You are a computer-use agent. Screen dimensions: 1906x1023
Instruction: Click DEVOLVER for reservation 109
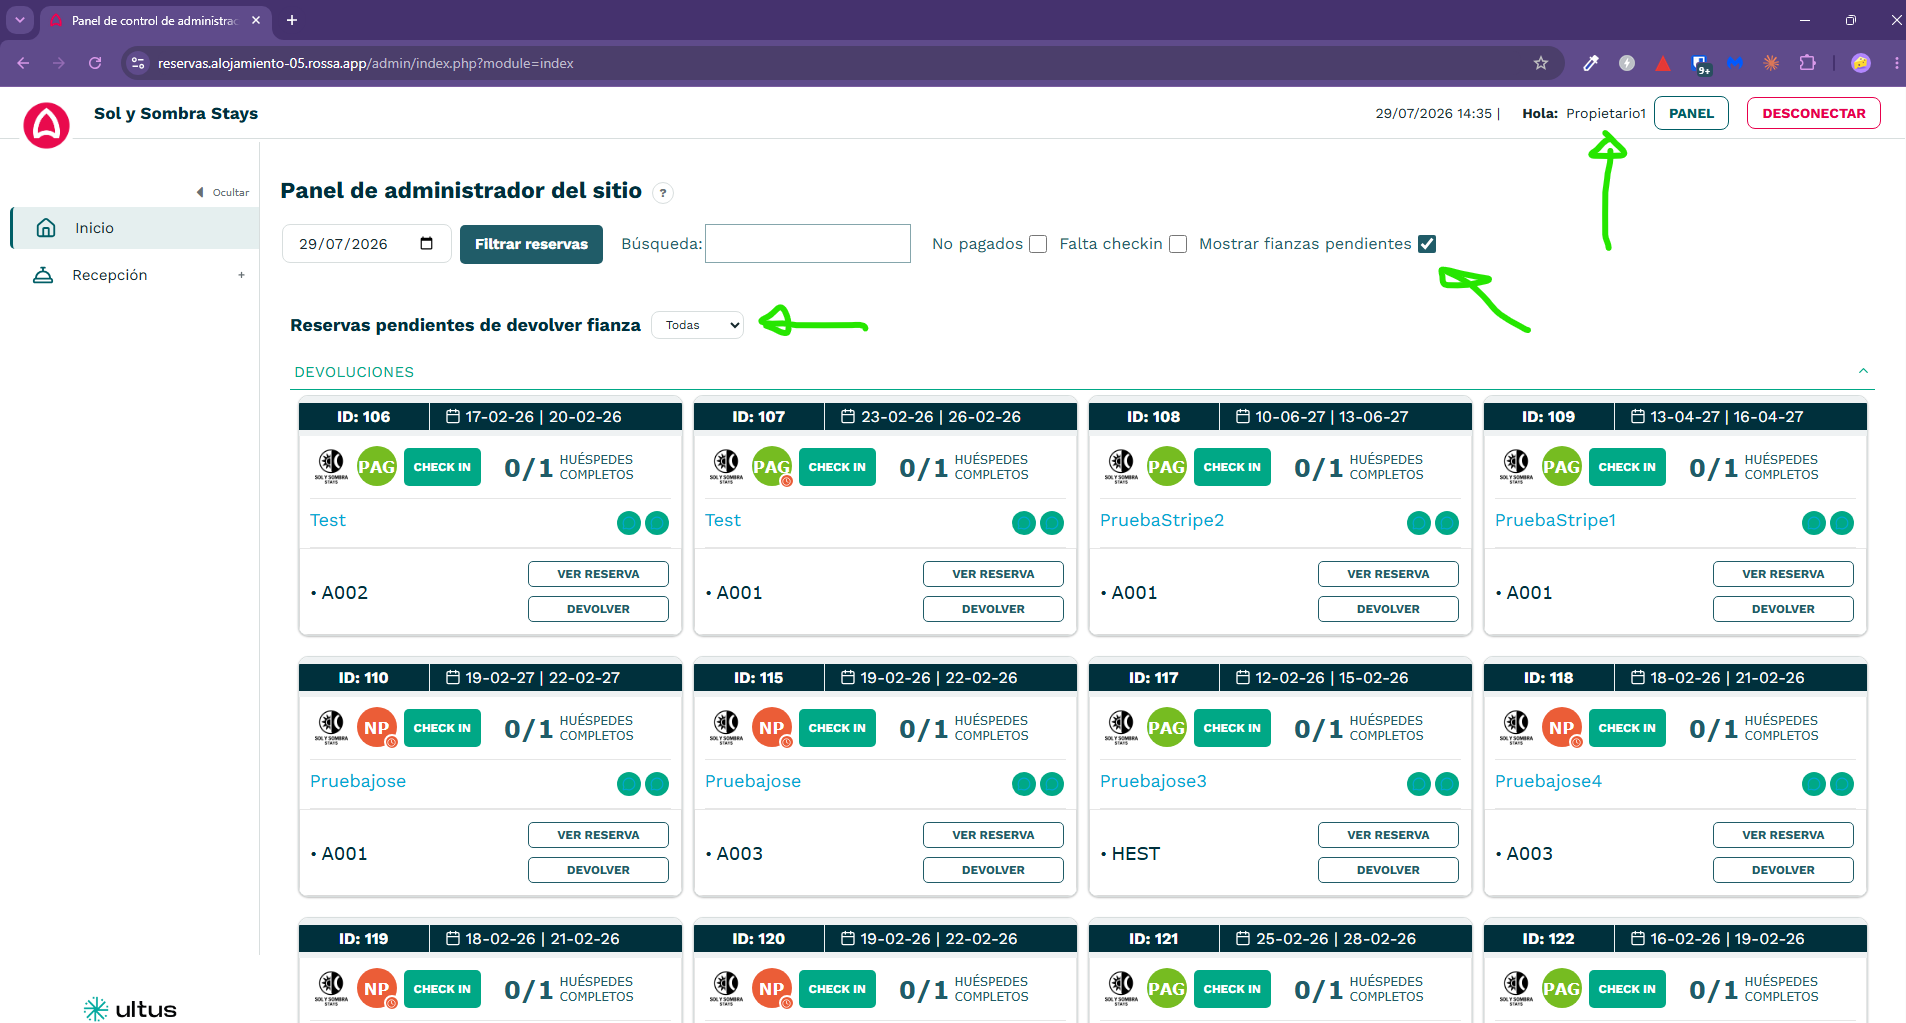pos(1783,609)
